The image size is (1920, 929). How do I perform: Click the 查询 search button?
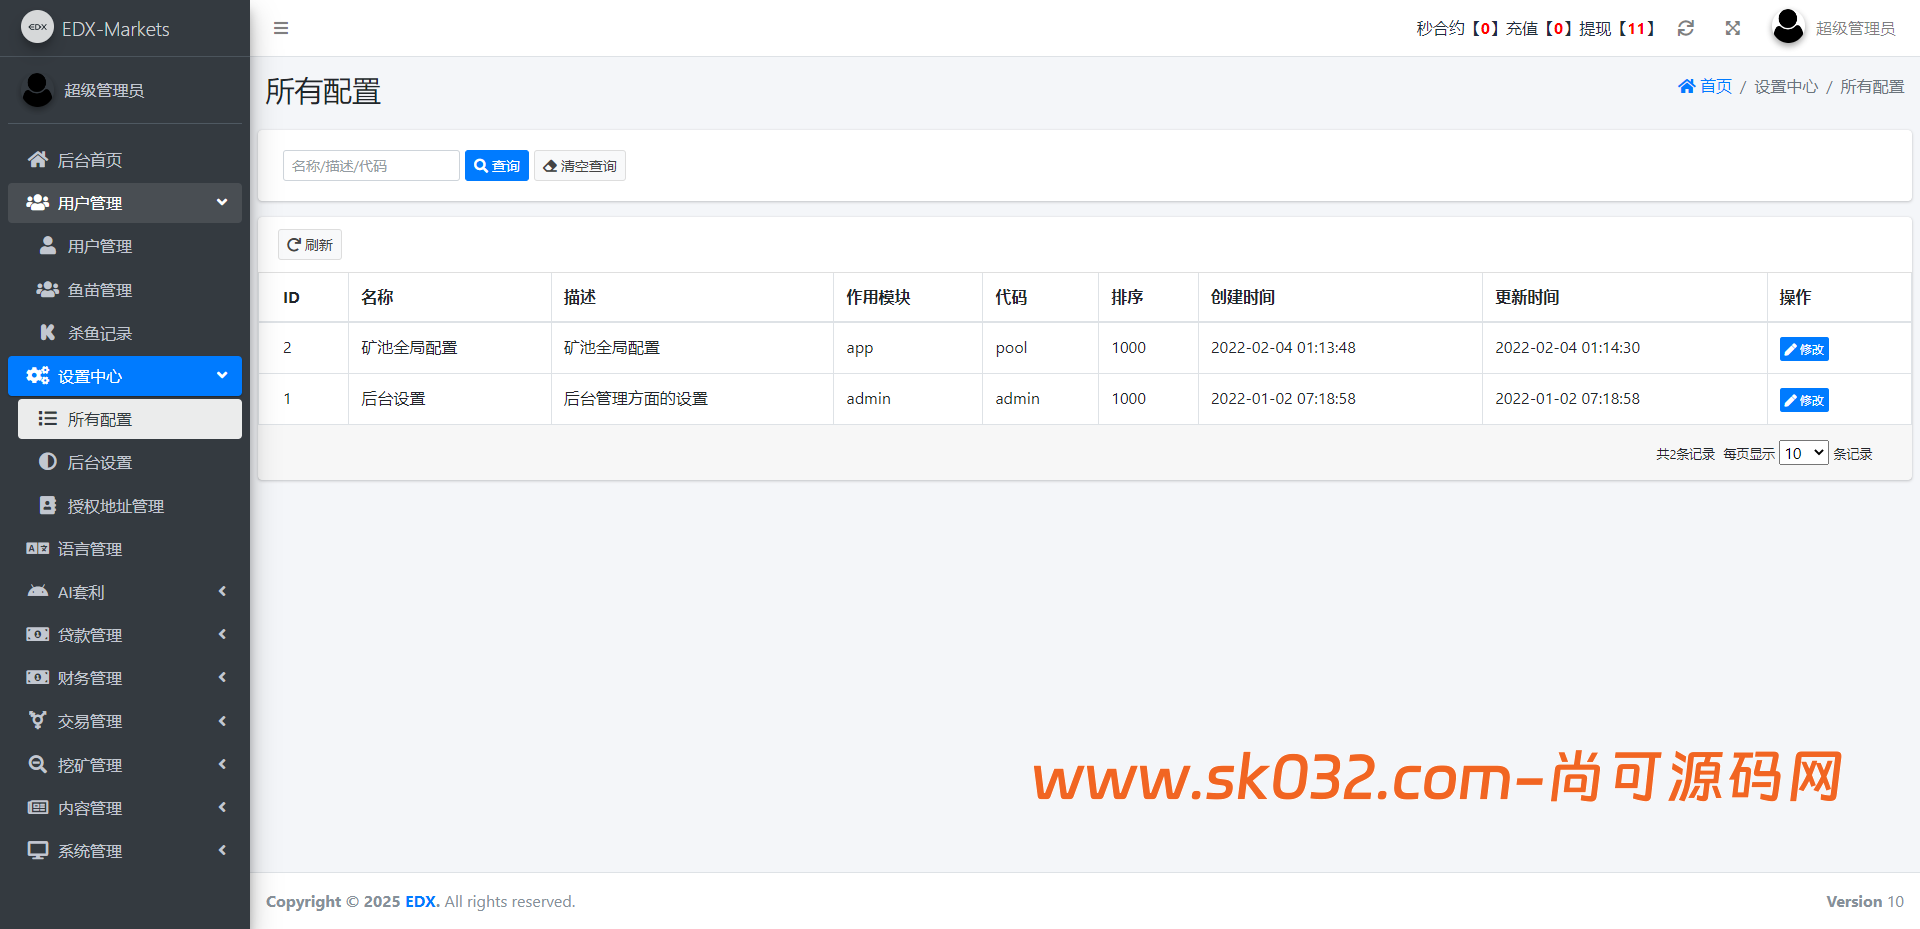coord(497,166)
